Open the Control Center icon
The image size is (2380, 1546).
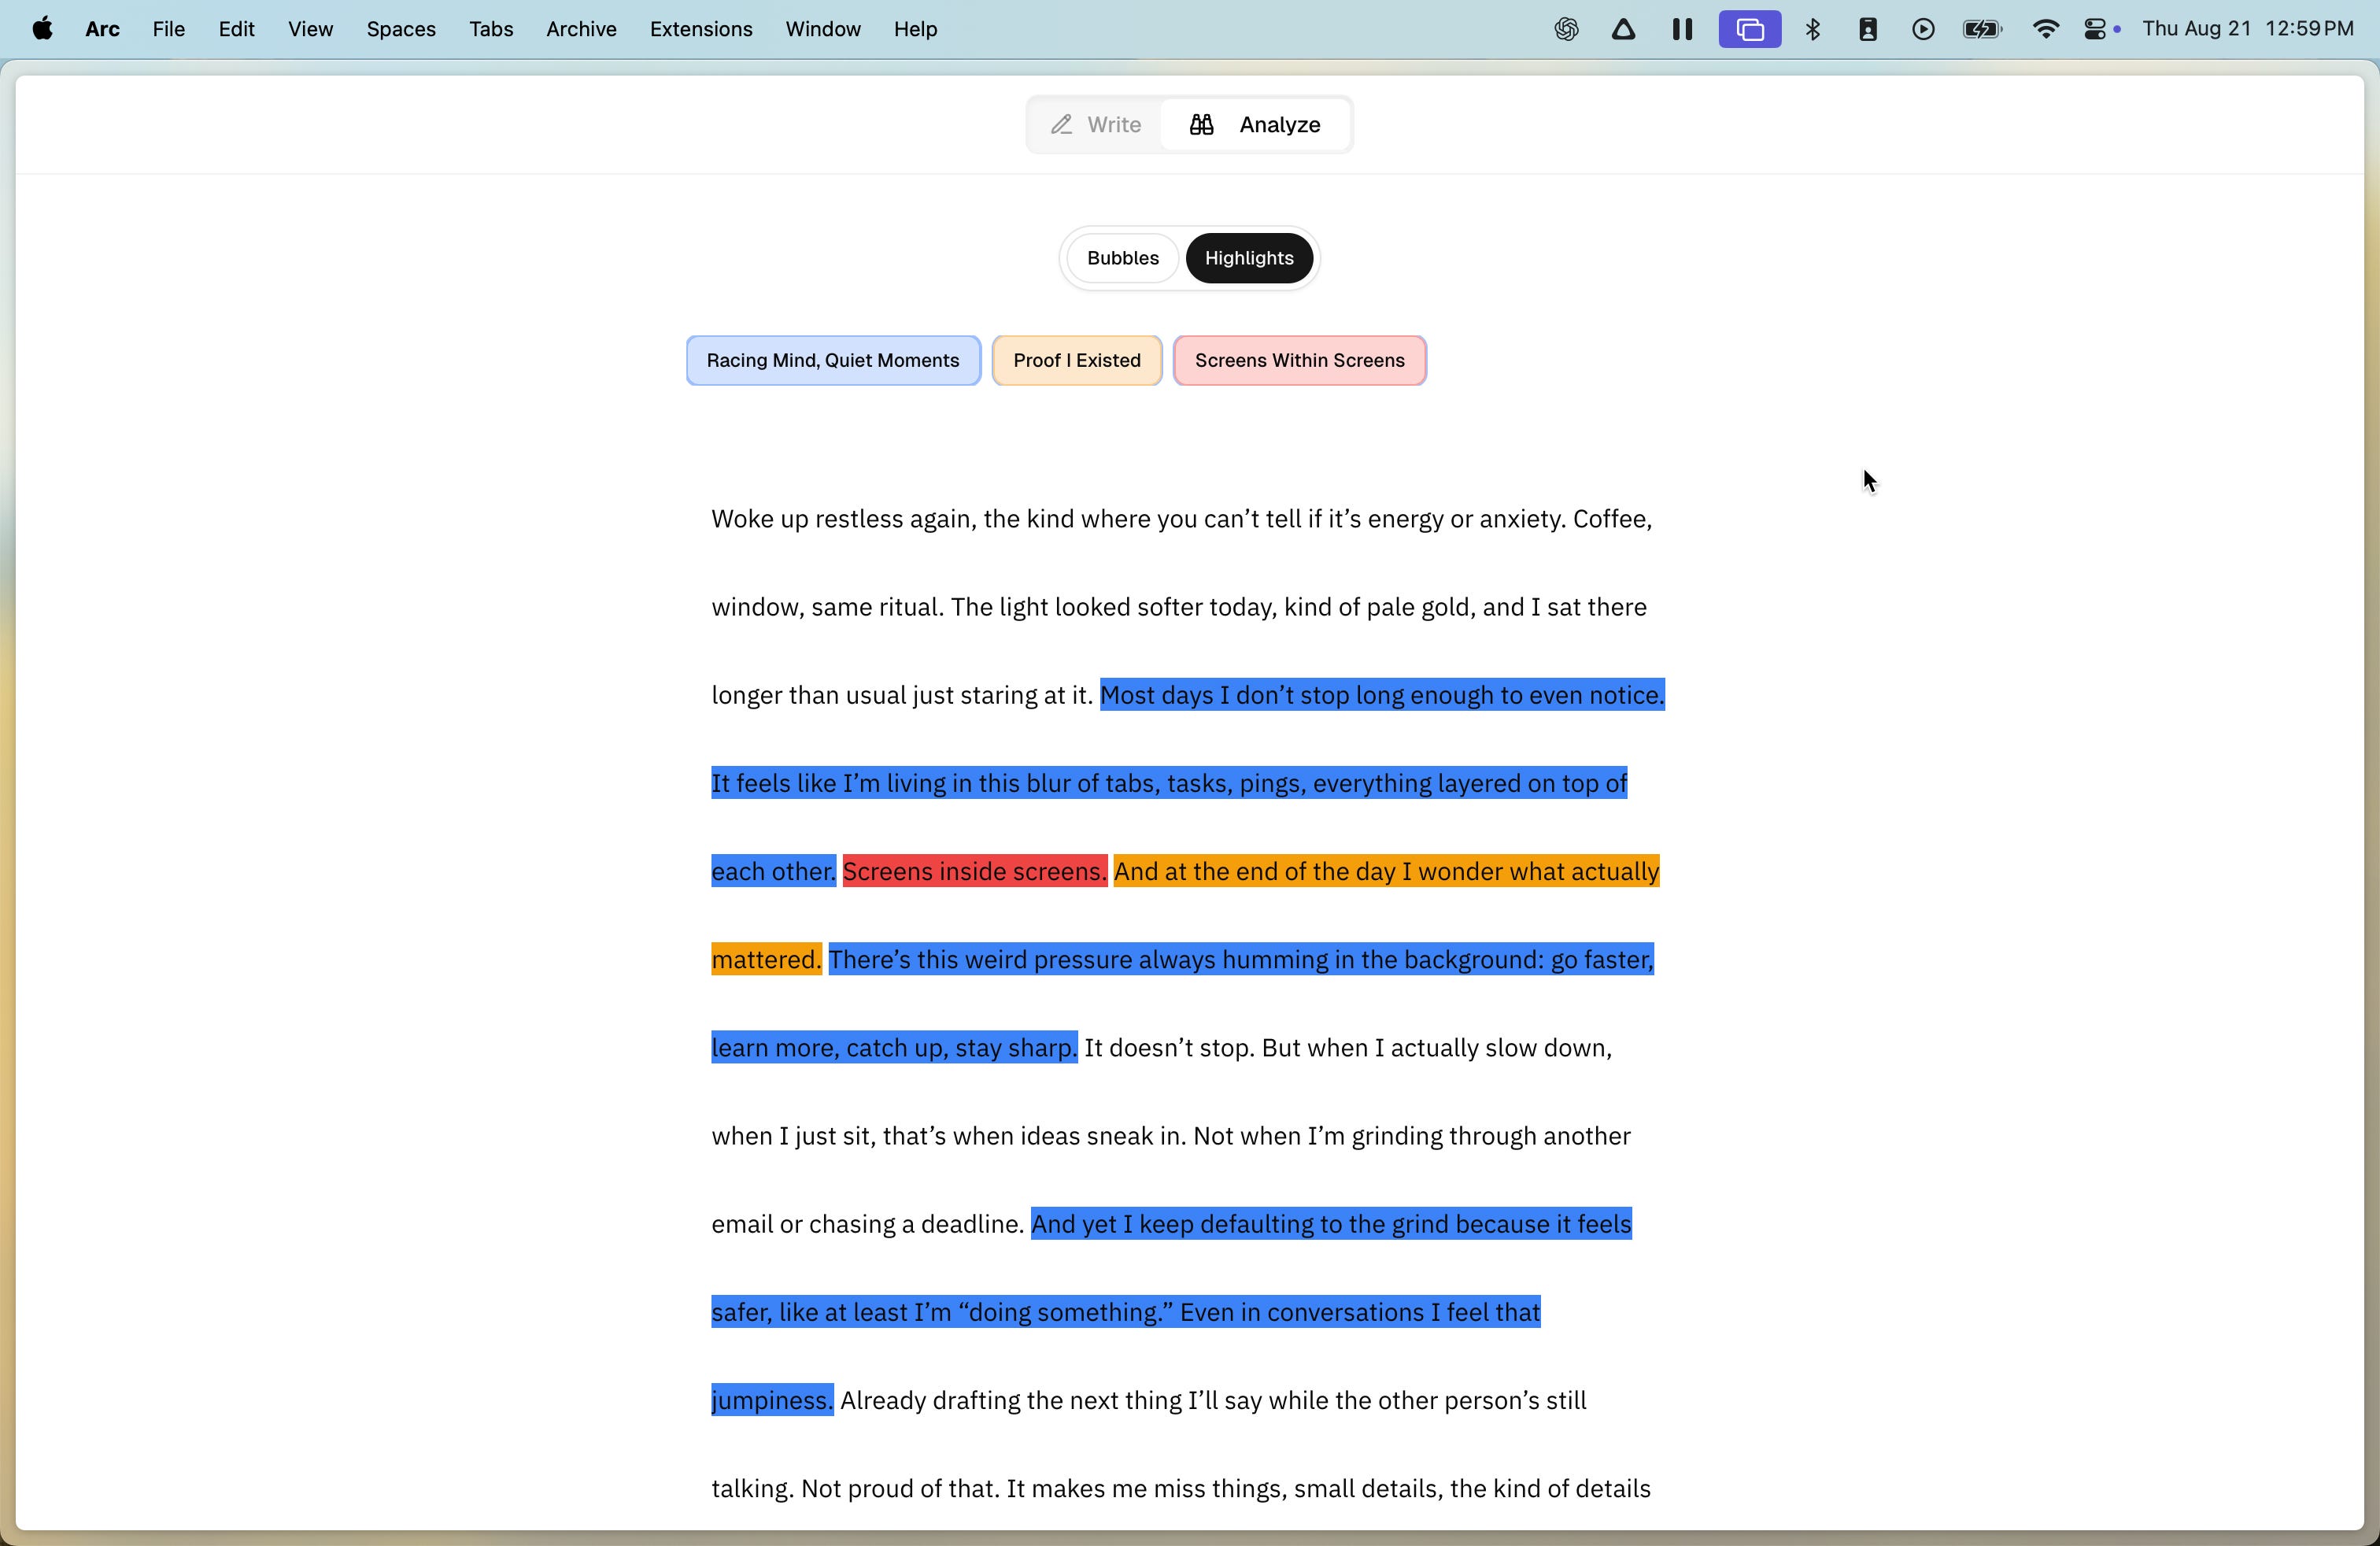pos(2095,29)
